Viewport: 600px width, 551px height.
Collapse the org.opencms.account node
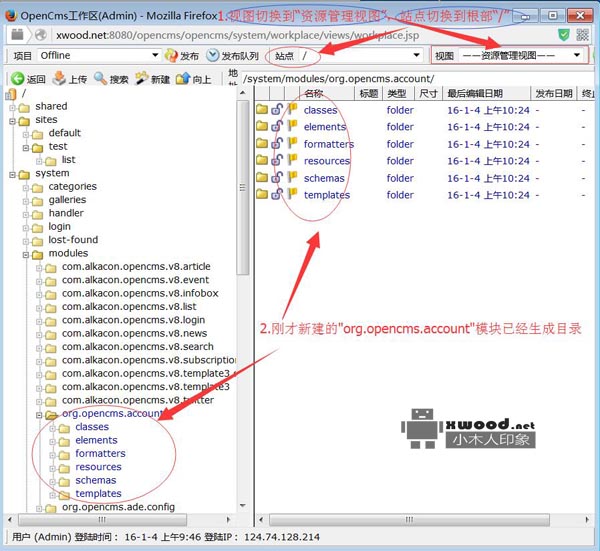point(39,415)
